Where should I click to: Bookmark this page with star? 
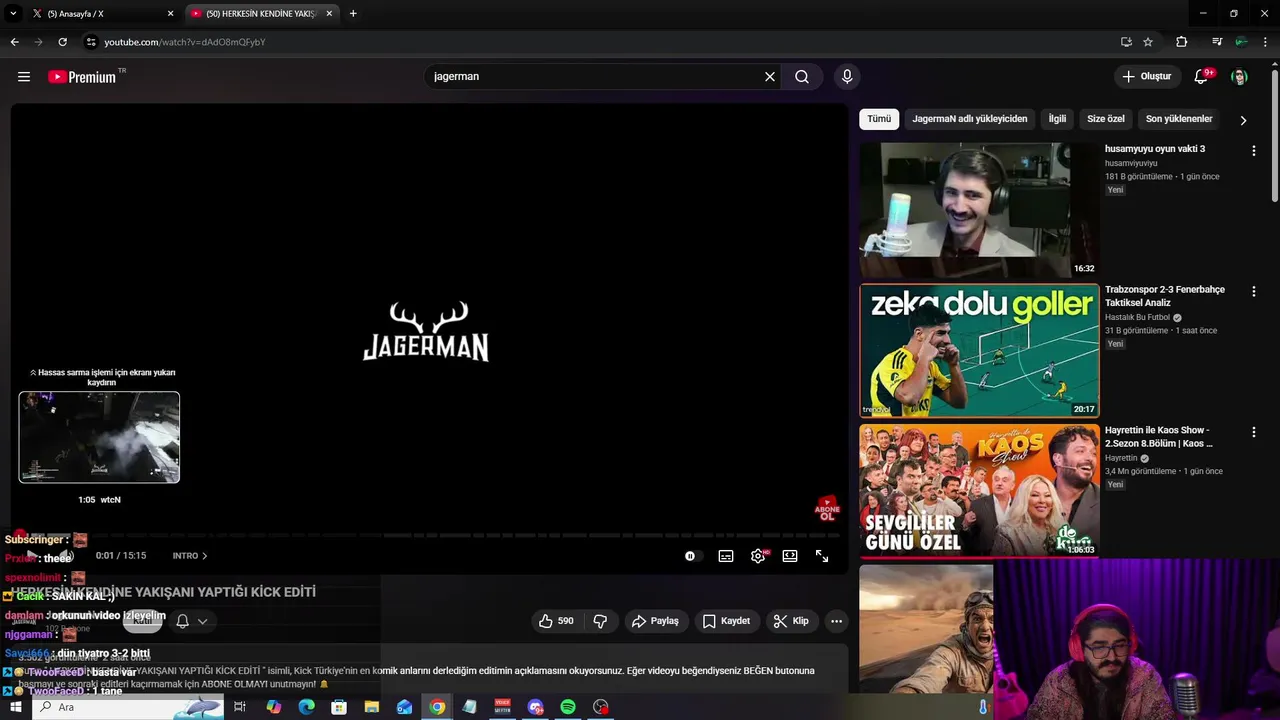[x=1148, y=42]
